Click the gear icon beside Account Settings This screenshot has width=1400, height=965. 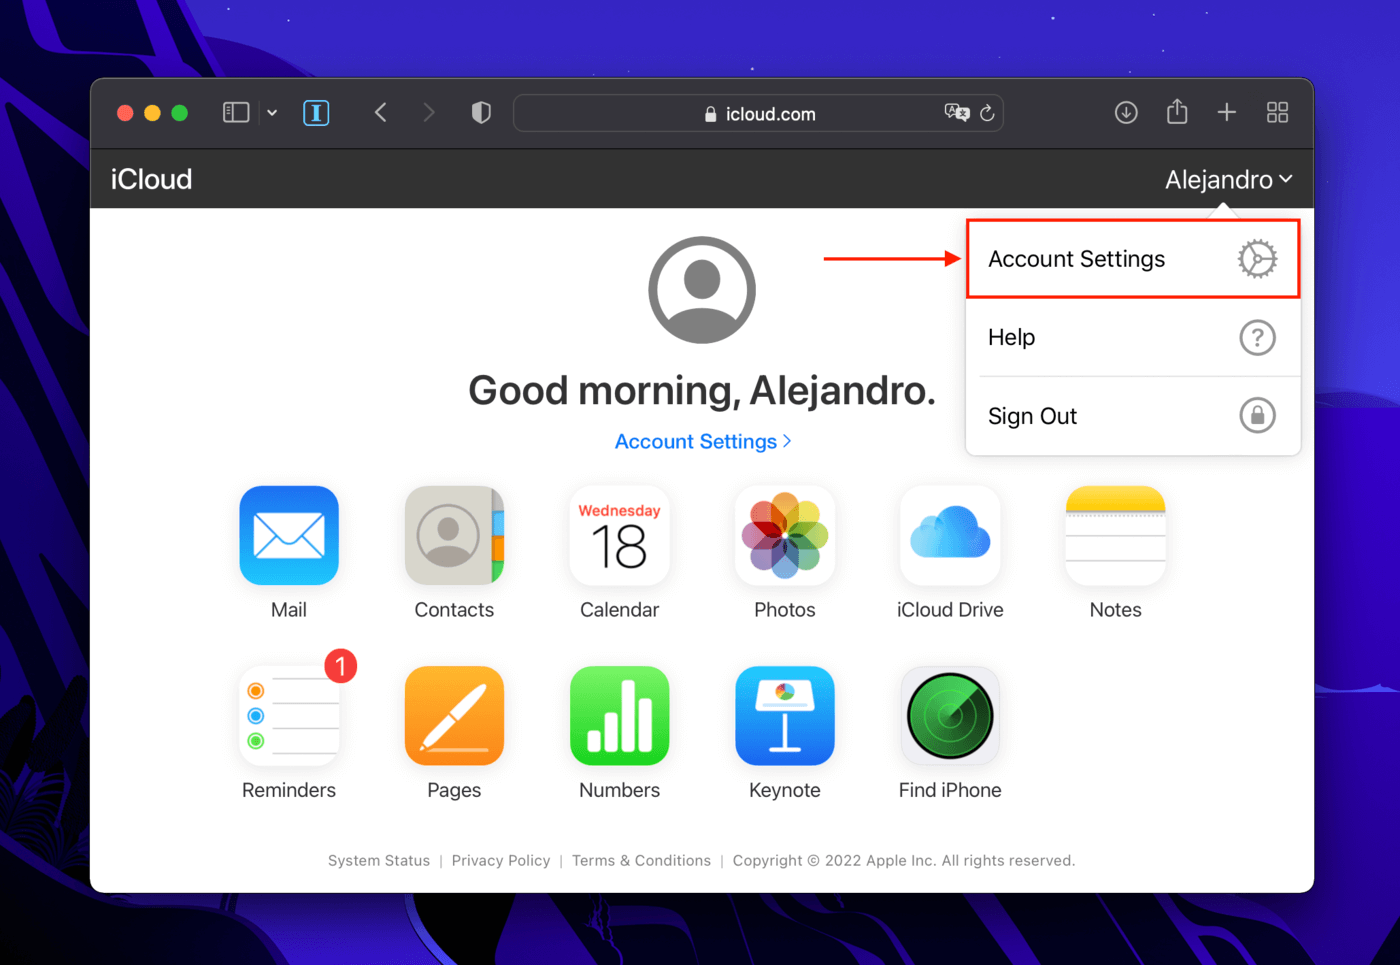pyautogui.click(x=1257, y=259)
